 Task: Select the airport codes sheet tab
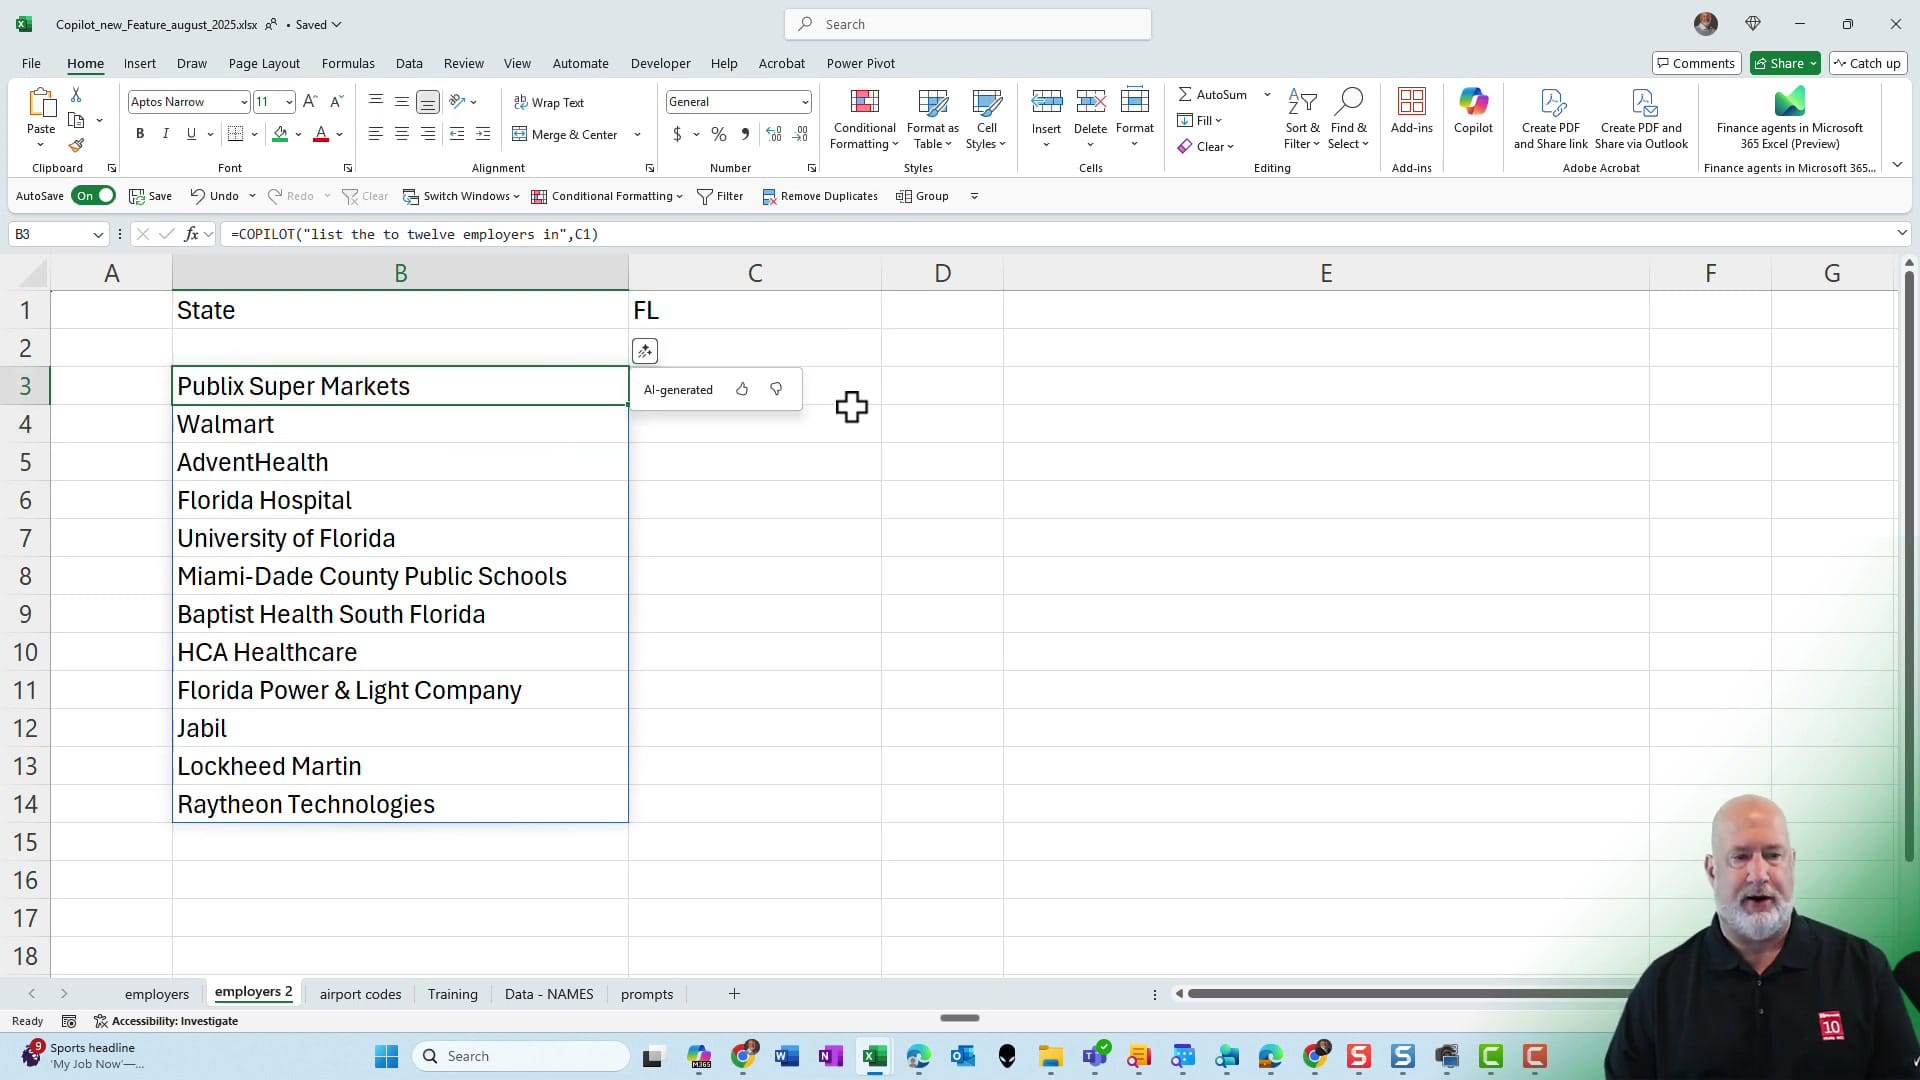(359, 993)
